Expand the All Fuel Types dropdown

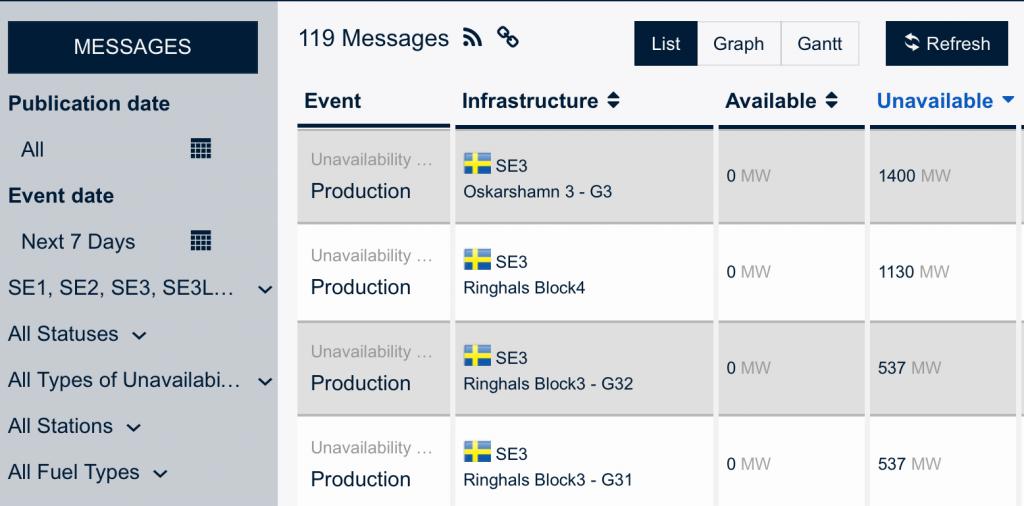[x=88, y=473]
